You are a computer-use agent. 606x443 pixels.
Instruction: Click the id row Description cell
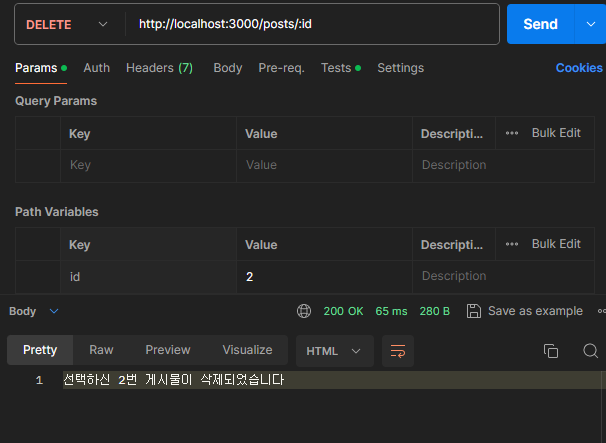point(503,277)
